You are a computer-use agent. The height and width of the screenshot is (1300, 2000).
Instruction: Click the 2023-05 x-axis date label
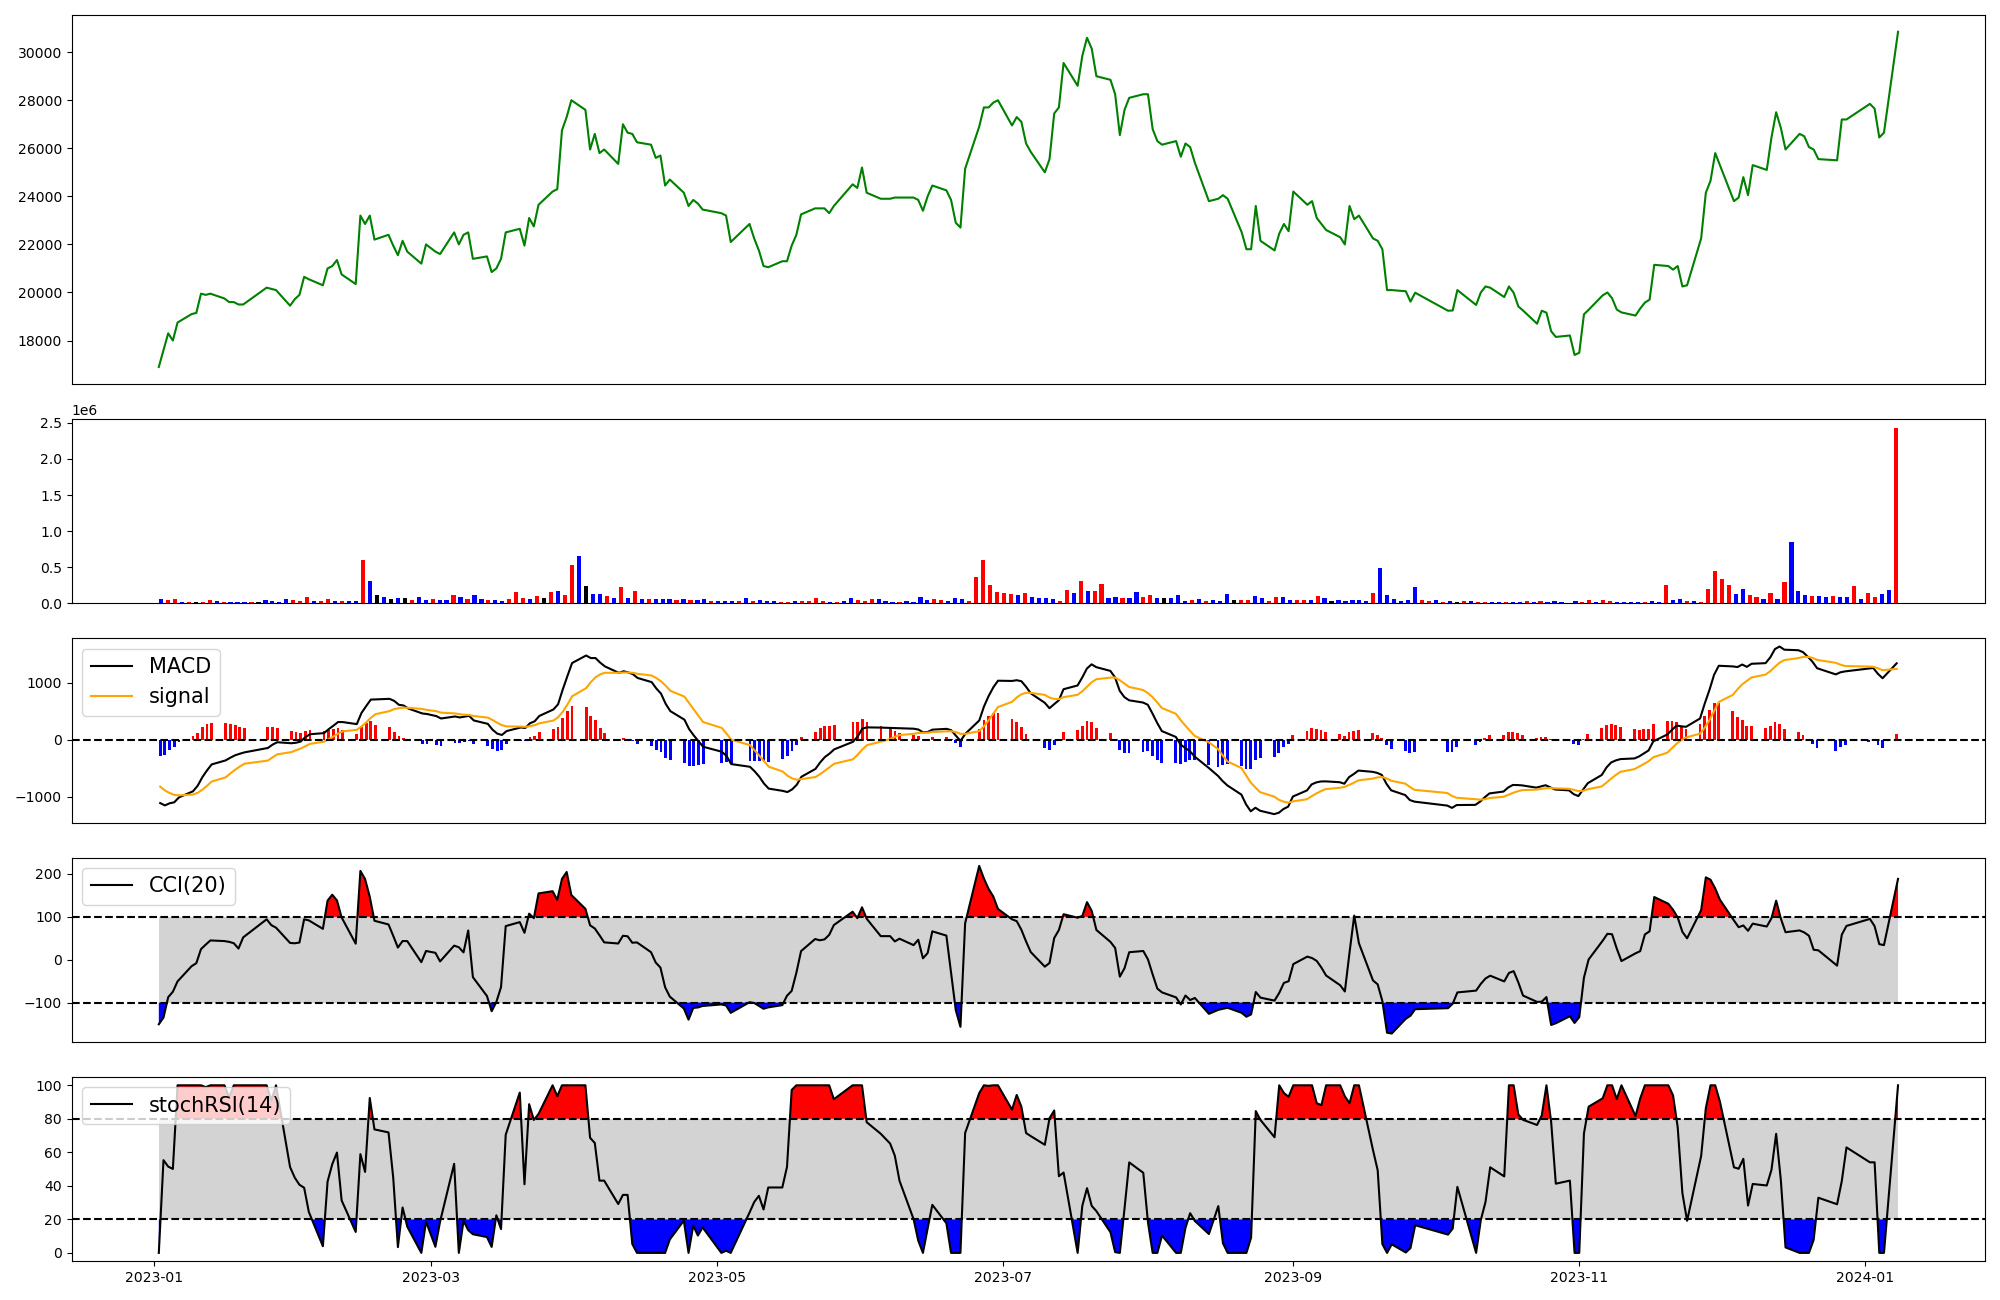(x=717, y=1277)
